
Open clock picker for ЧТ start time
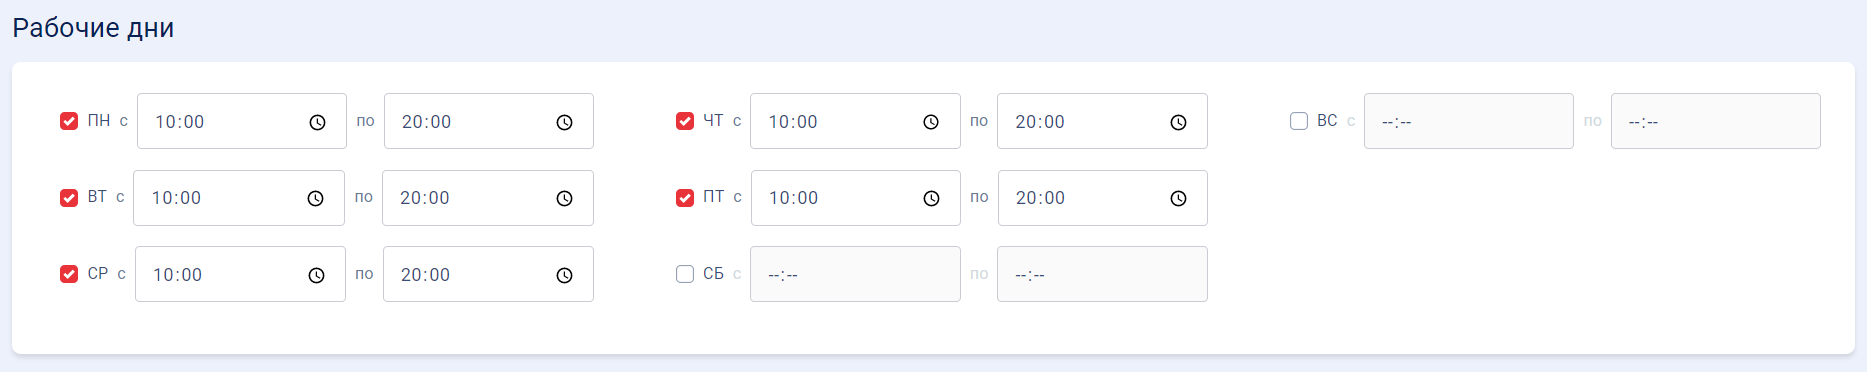[x=931, y=122]
